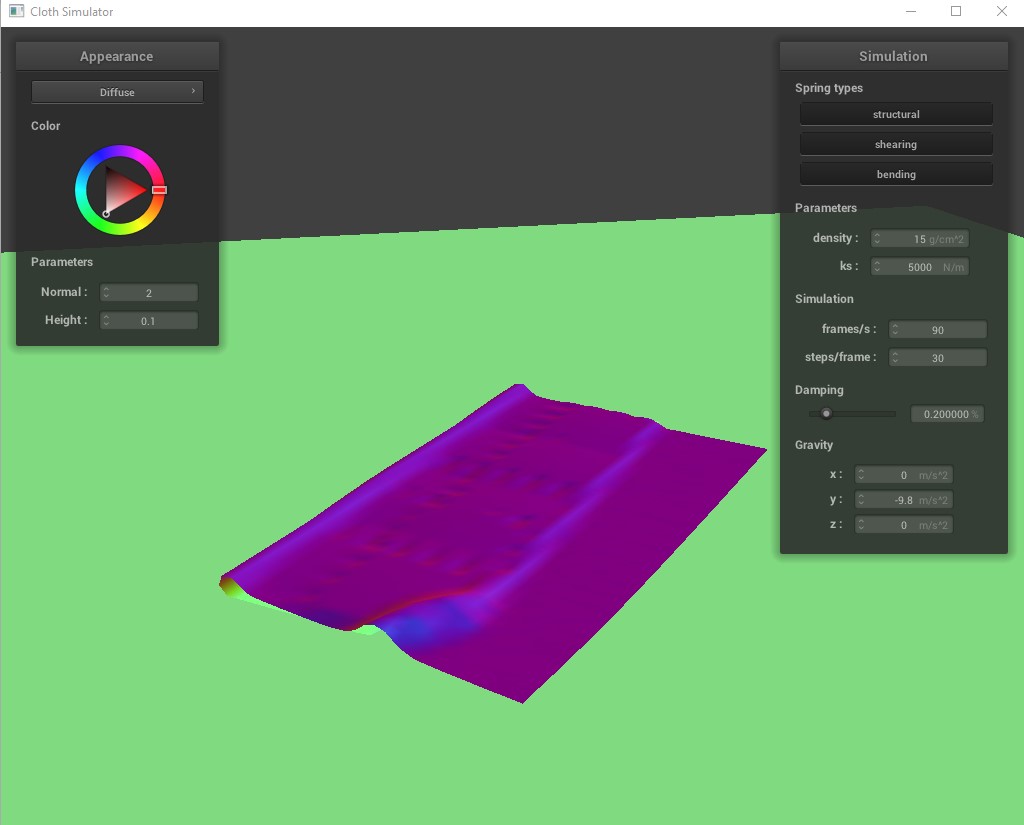Screen dimensions: 1024x825
Task: Click the Simulation panel header
Action: point(893,56)
